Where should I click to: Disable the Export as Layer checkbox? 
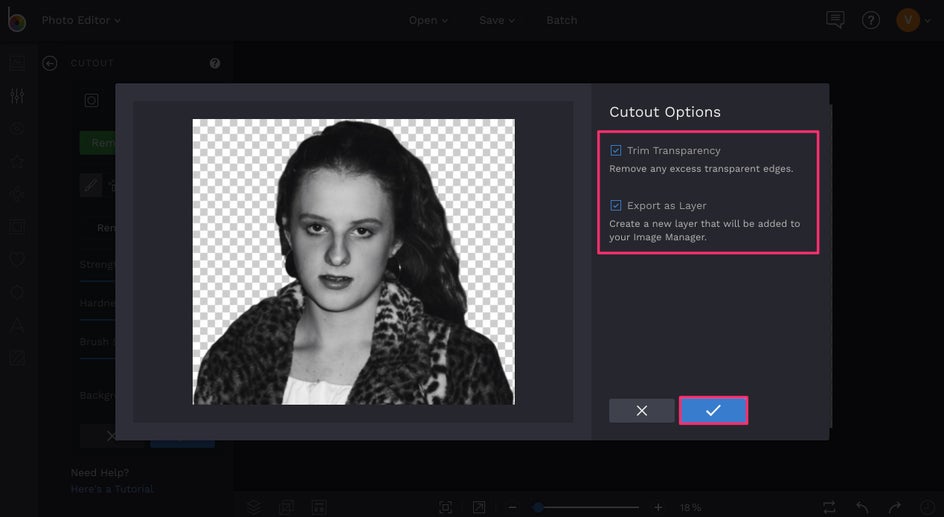[x=616, y=205]
